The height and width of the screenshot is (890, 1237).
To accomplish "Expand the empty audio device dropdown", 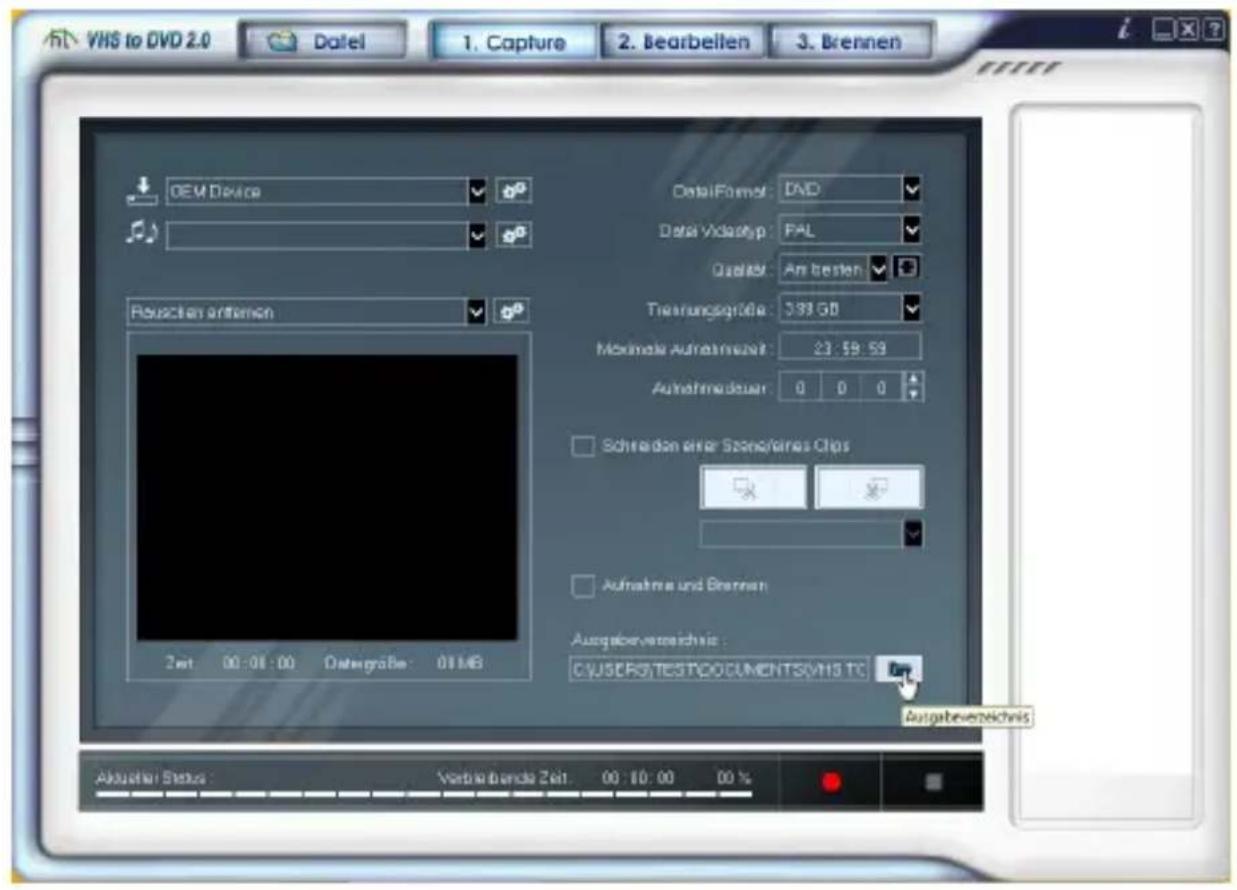I will pyautogui.click(x=479, y=235).
